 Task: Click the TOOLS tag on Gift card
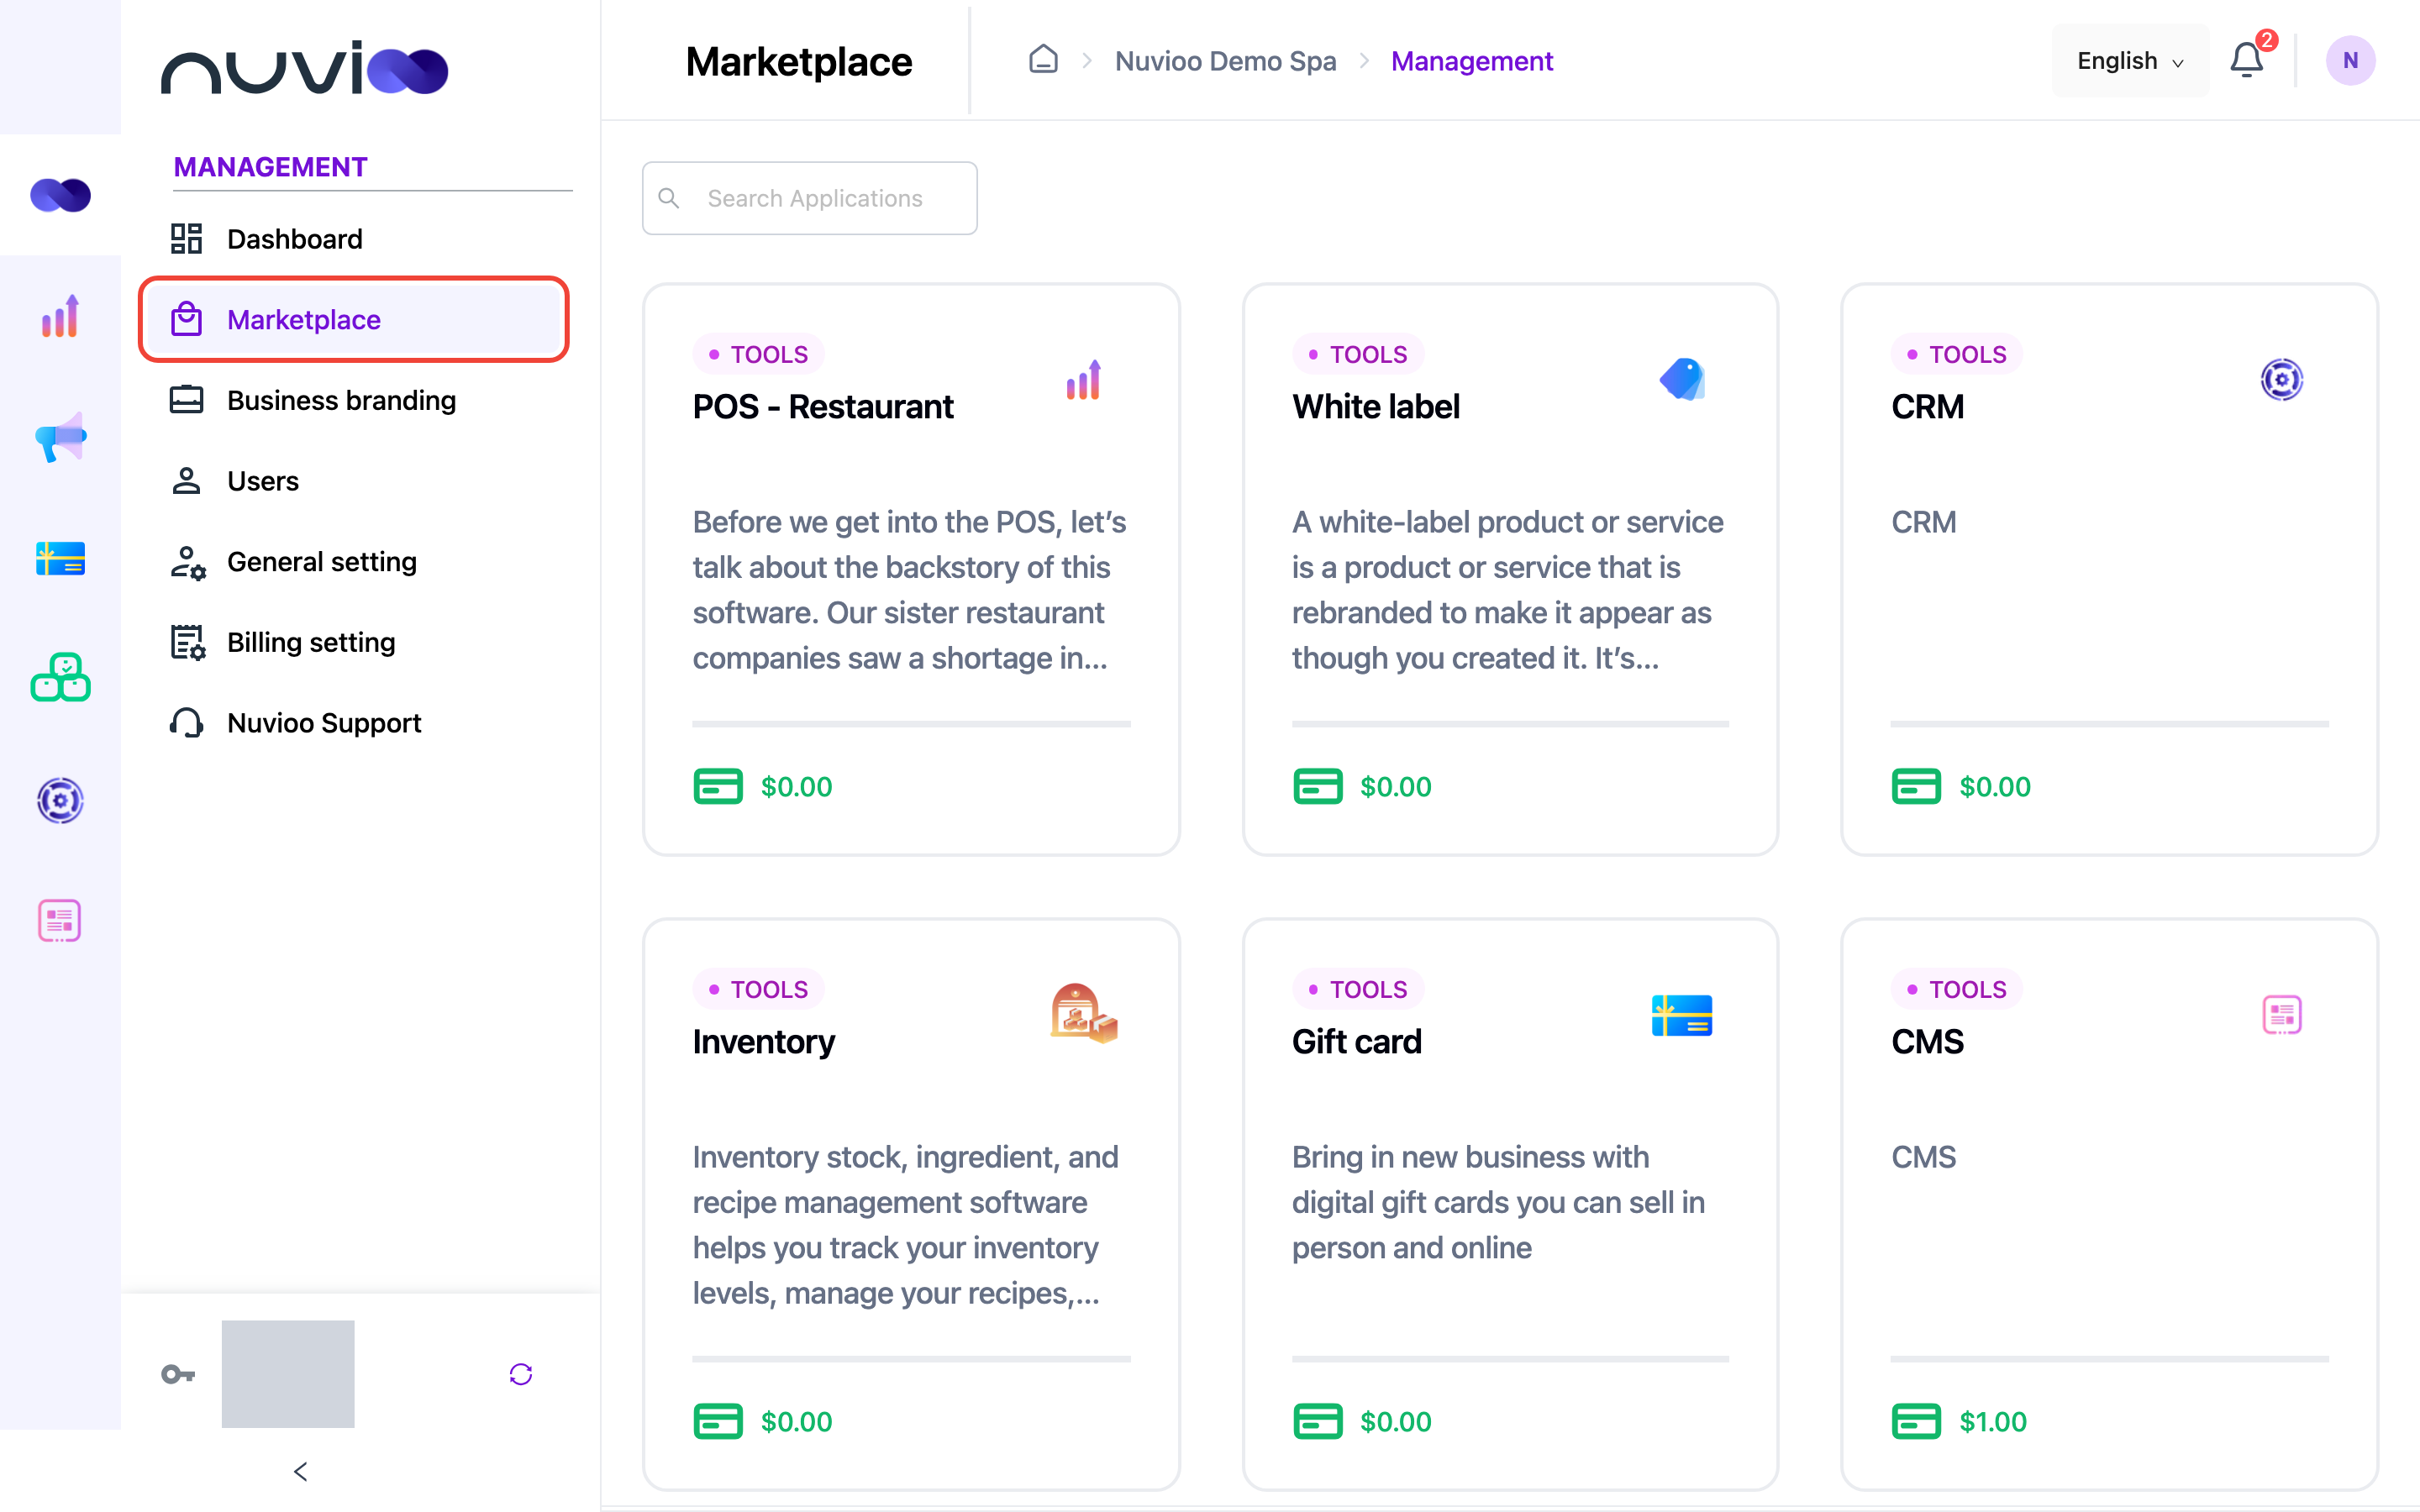tap(1358, 989)
